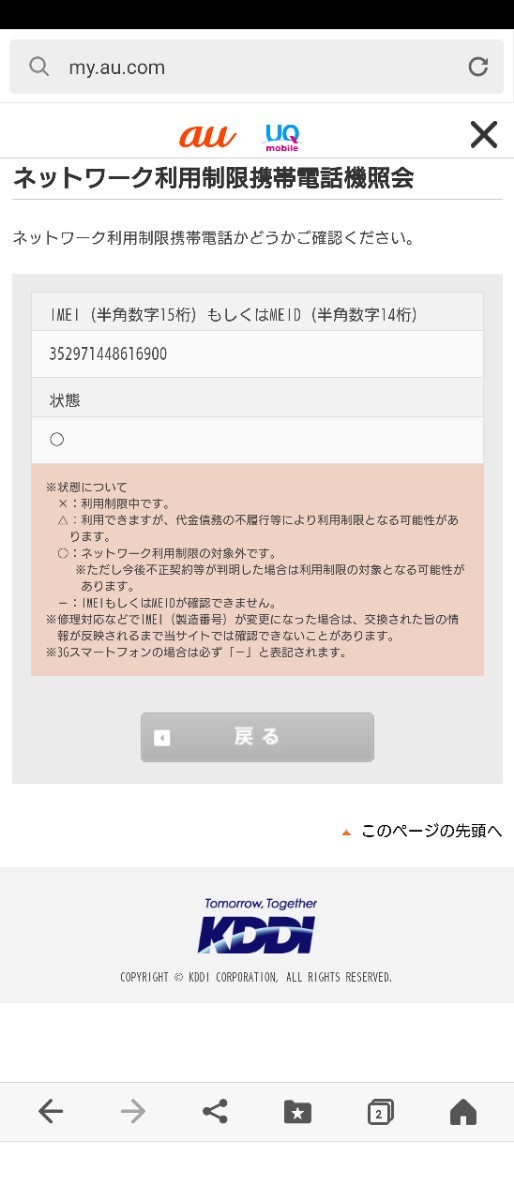Image resolution: width=514 pixels, height=1200 pixels.
Task: Show open tabs counter showing 2
Action: point(380,1112)
